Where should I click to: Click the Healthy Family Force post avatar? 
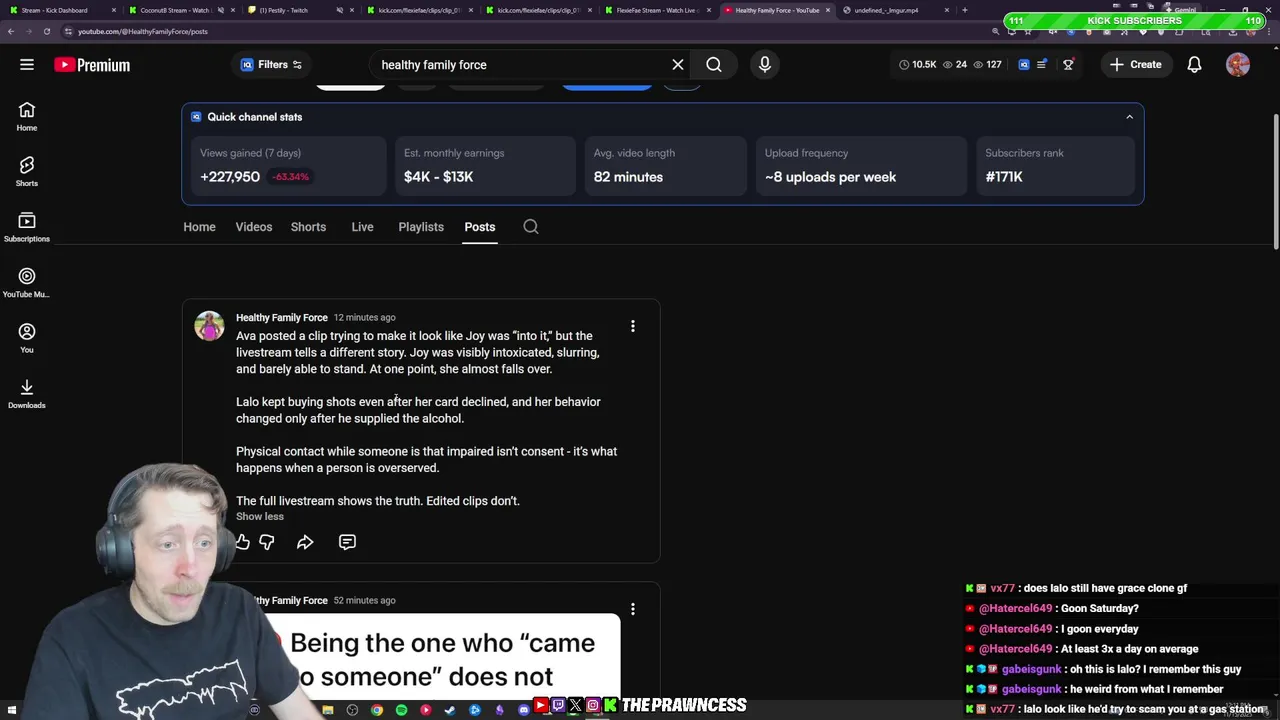pyautogui.click(x=209, y=326)
